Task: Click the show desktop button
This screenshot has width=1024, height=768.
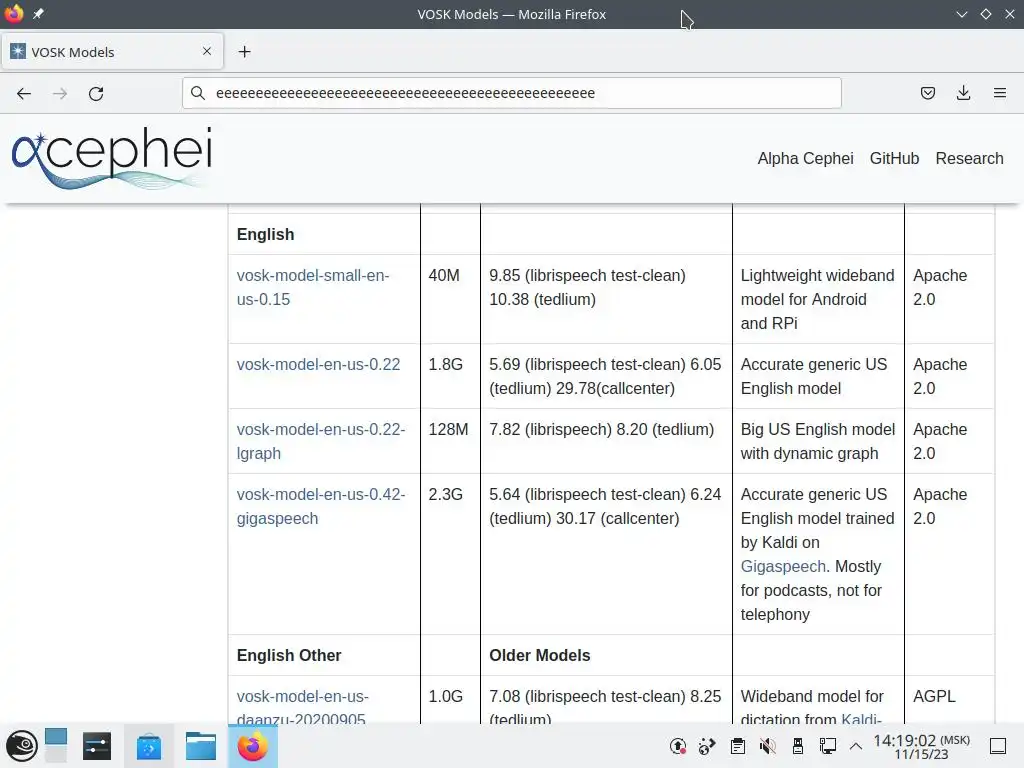Action: coord(998,746)
